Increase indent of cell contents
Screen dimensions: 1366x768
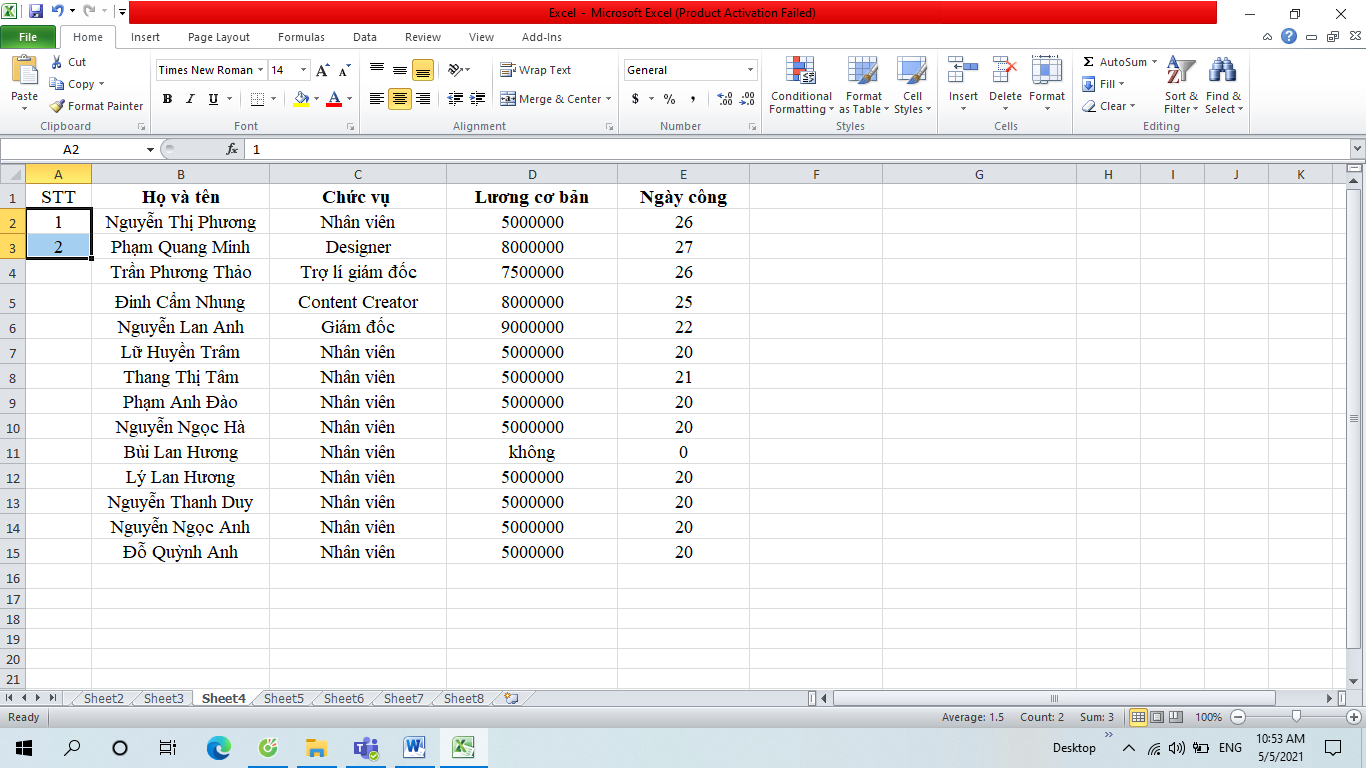point(477,99)
